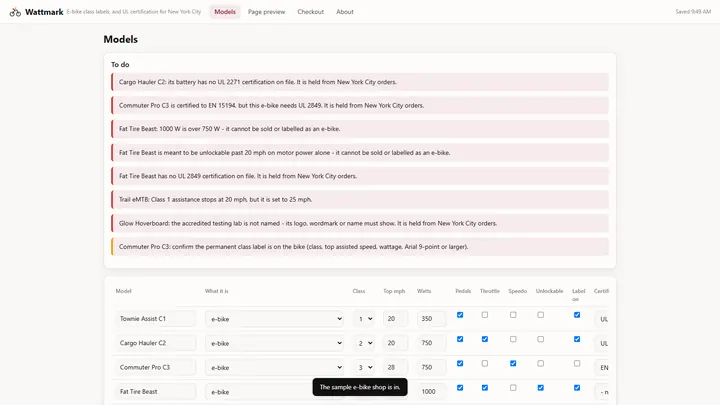
Task: Click the Wattmark bicycle logo icon
Action: point(15,12)
